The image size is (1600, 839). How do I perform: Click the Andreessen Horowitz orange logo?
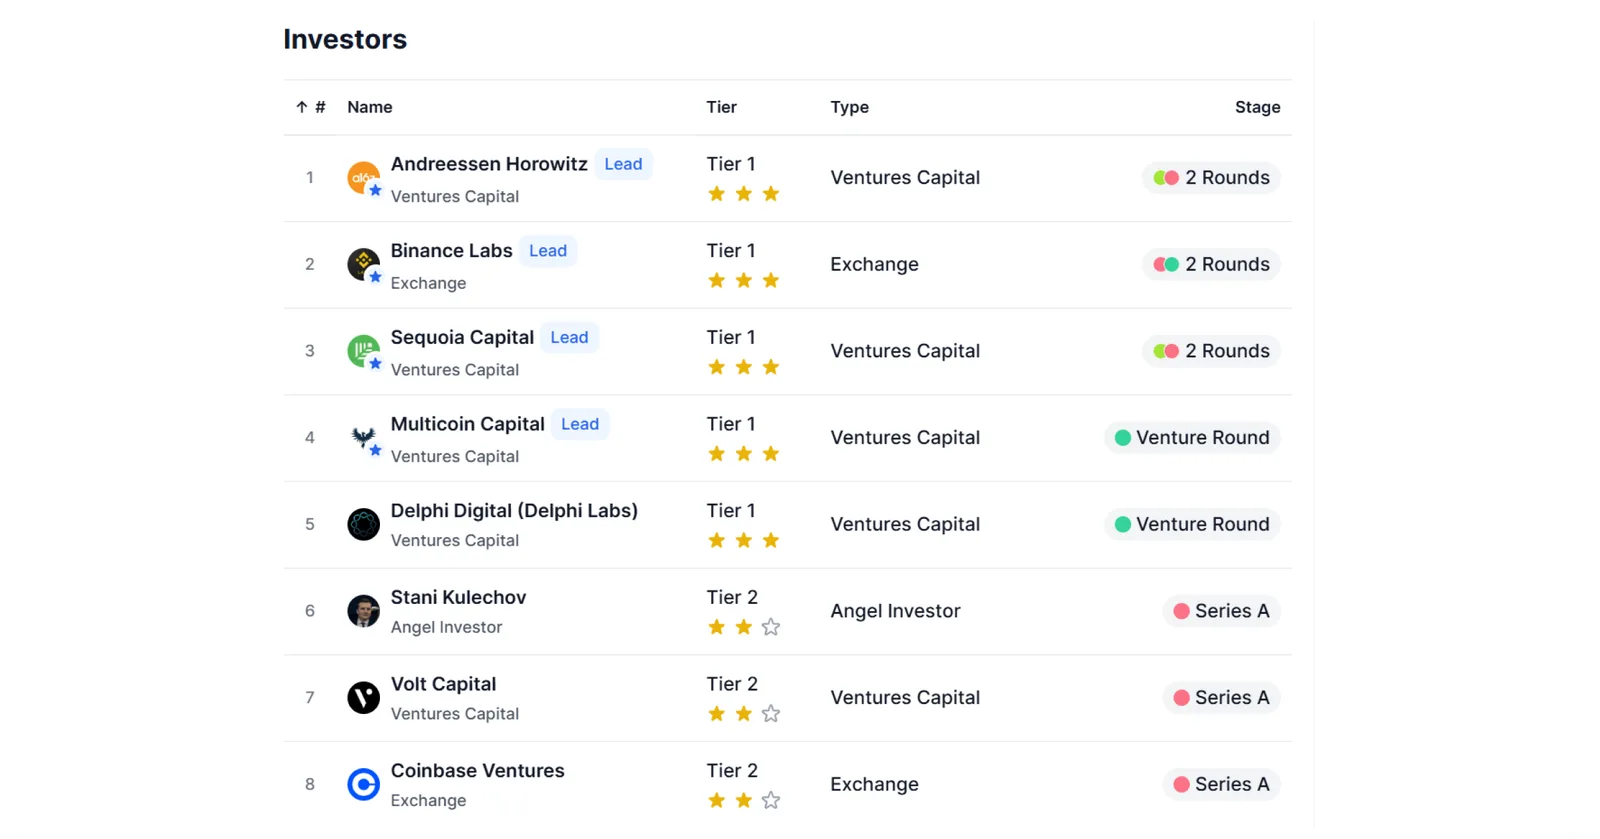[363, 177]
